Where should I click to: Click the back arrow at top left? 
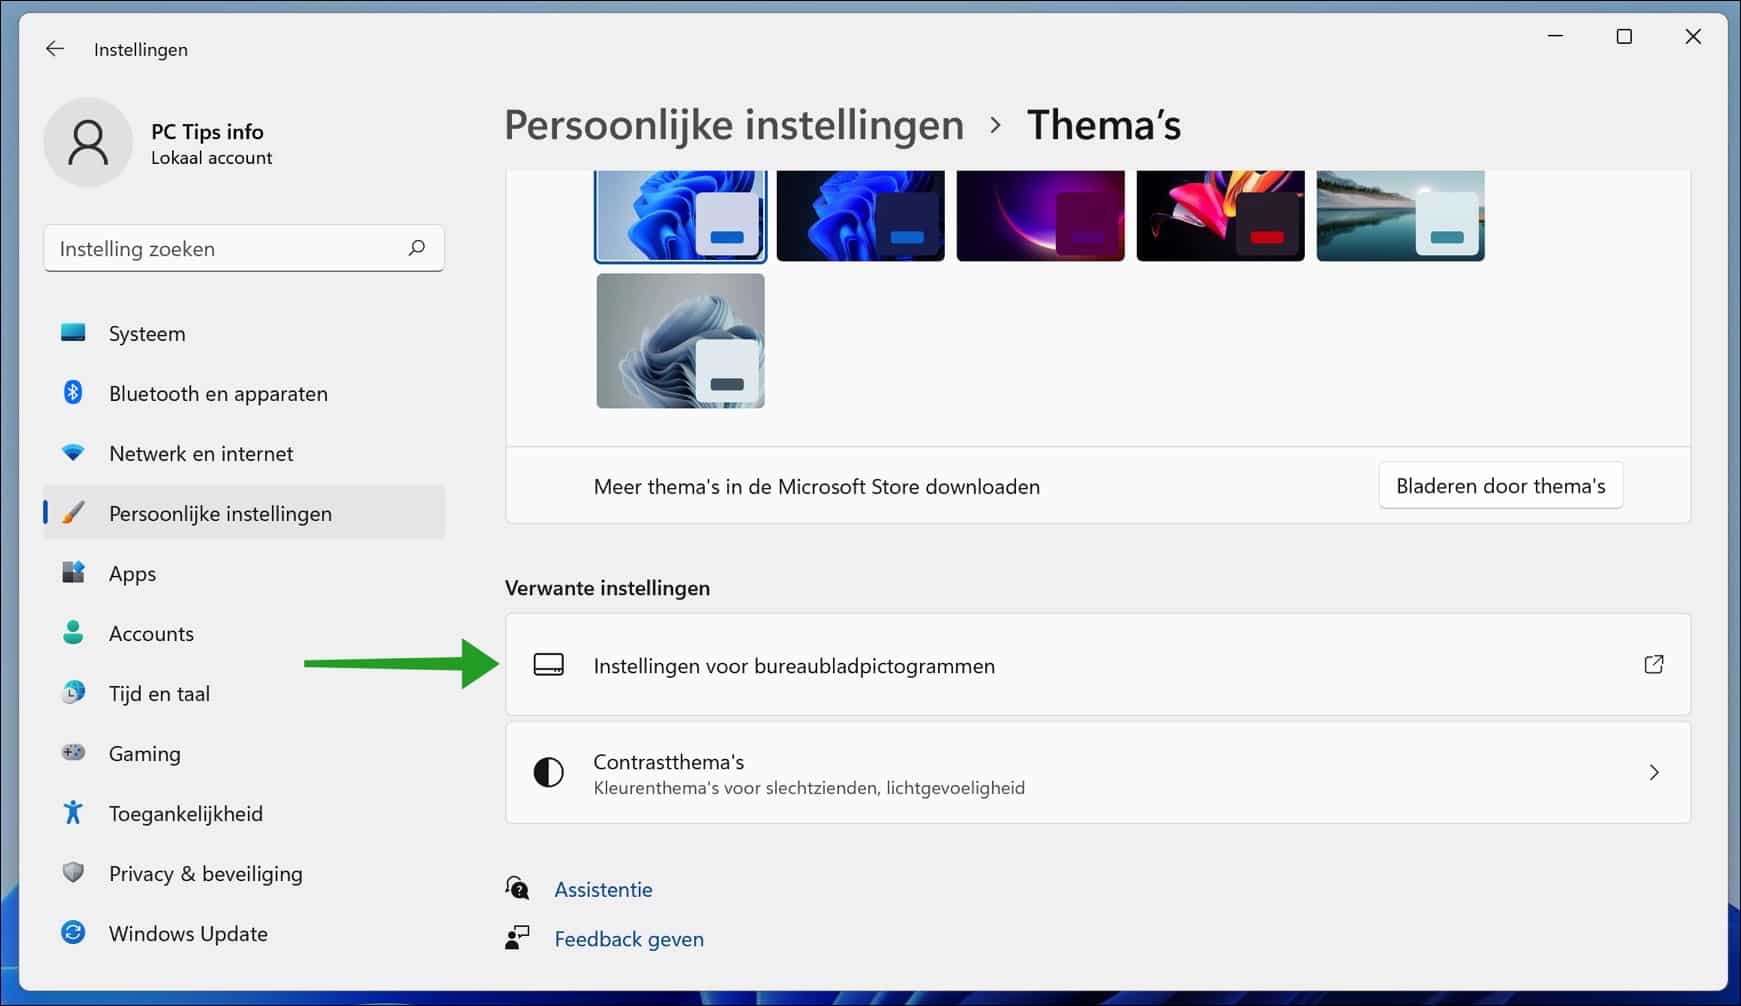pos(54,48)
